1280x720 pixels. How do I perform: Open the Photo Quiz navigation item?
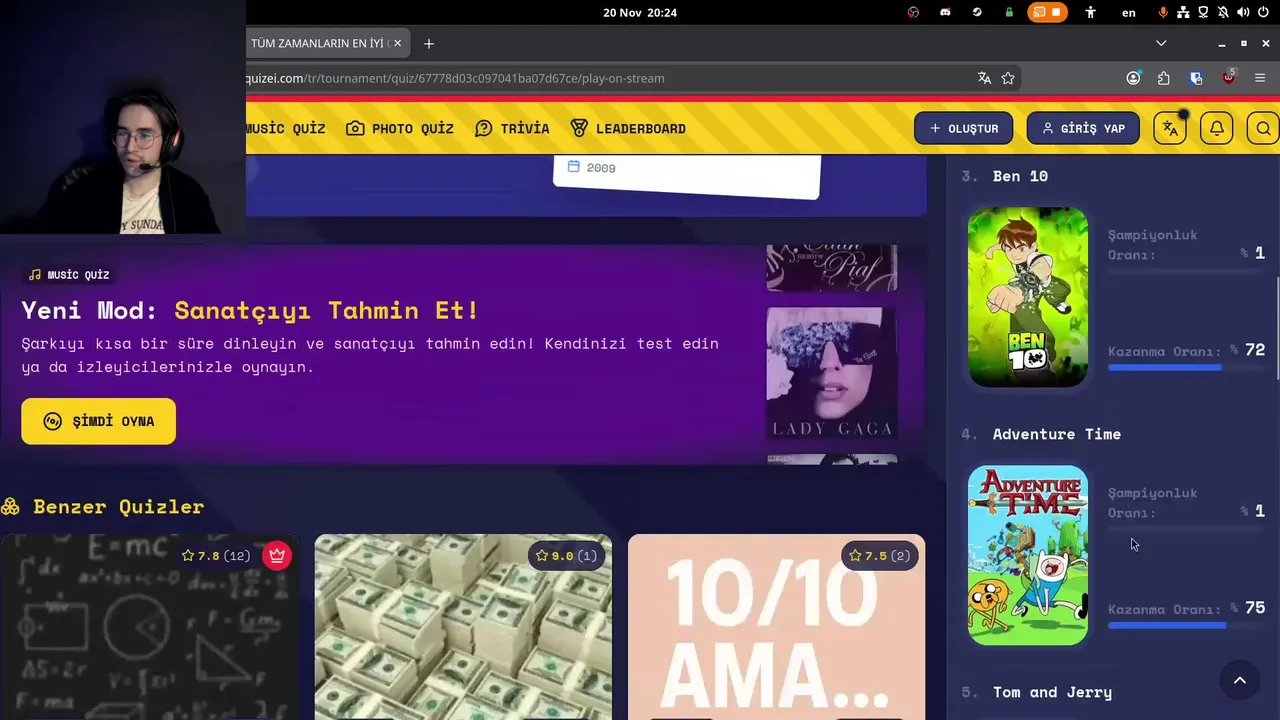point(400,128)
